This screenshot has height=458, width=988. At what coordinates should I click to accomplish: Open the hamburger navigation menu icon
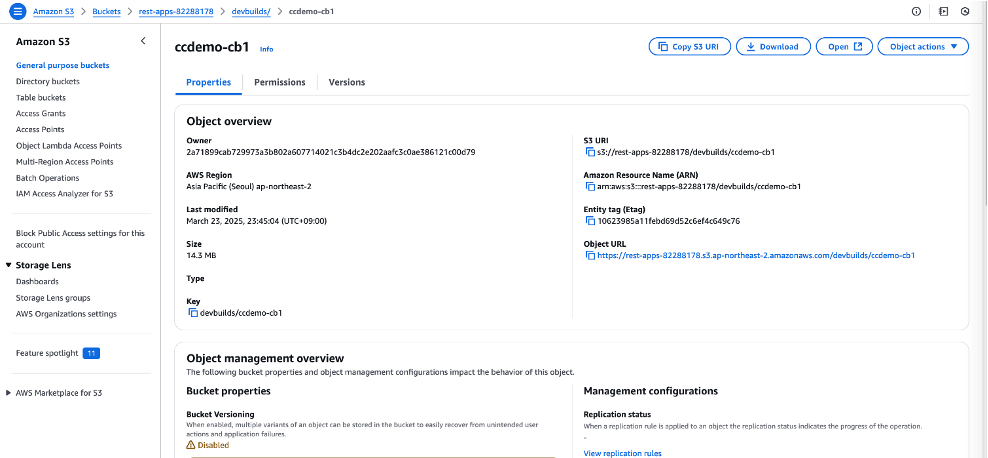tap(18, 11)
